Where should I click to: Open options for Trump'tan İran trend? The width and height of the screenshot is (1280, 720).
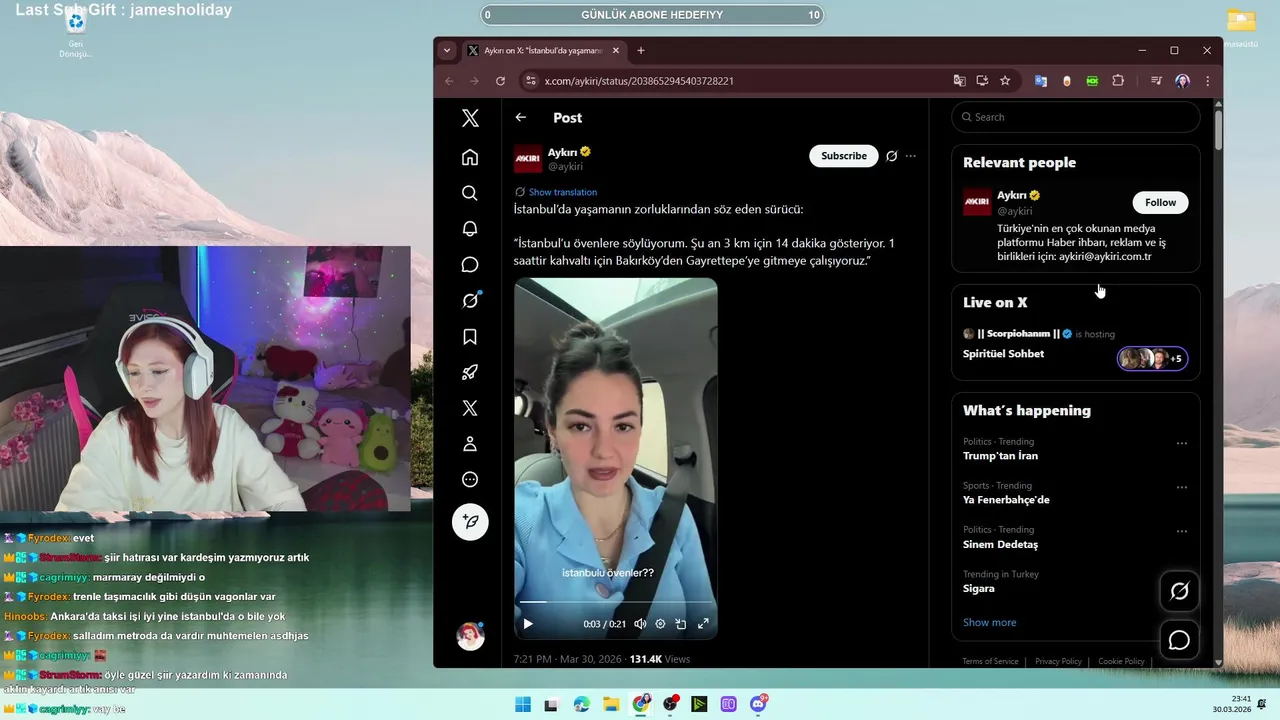pyautogui.click(x=1182, y=443)
